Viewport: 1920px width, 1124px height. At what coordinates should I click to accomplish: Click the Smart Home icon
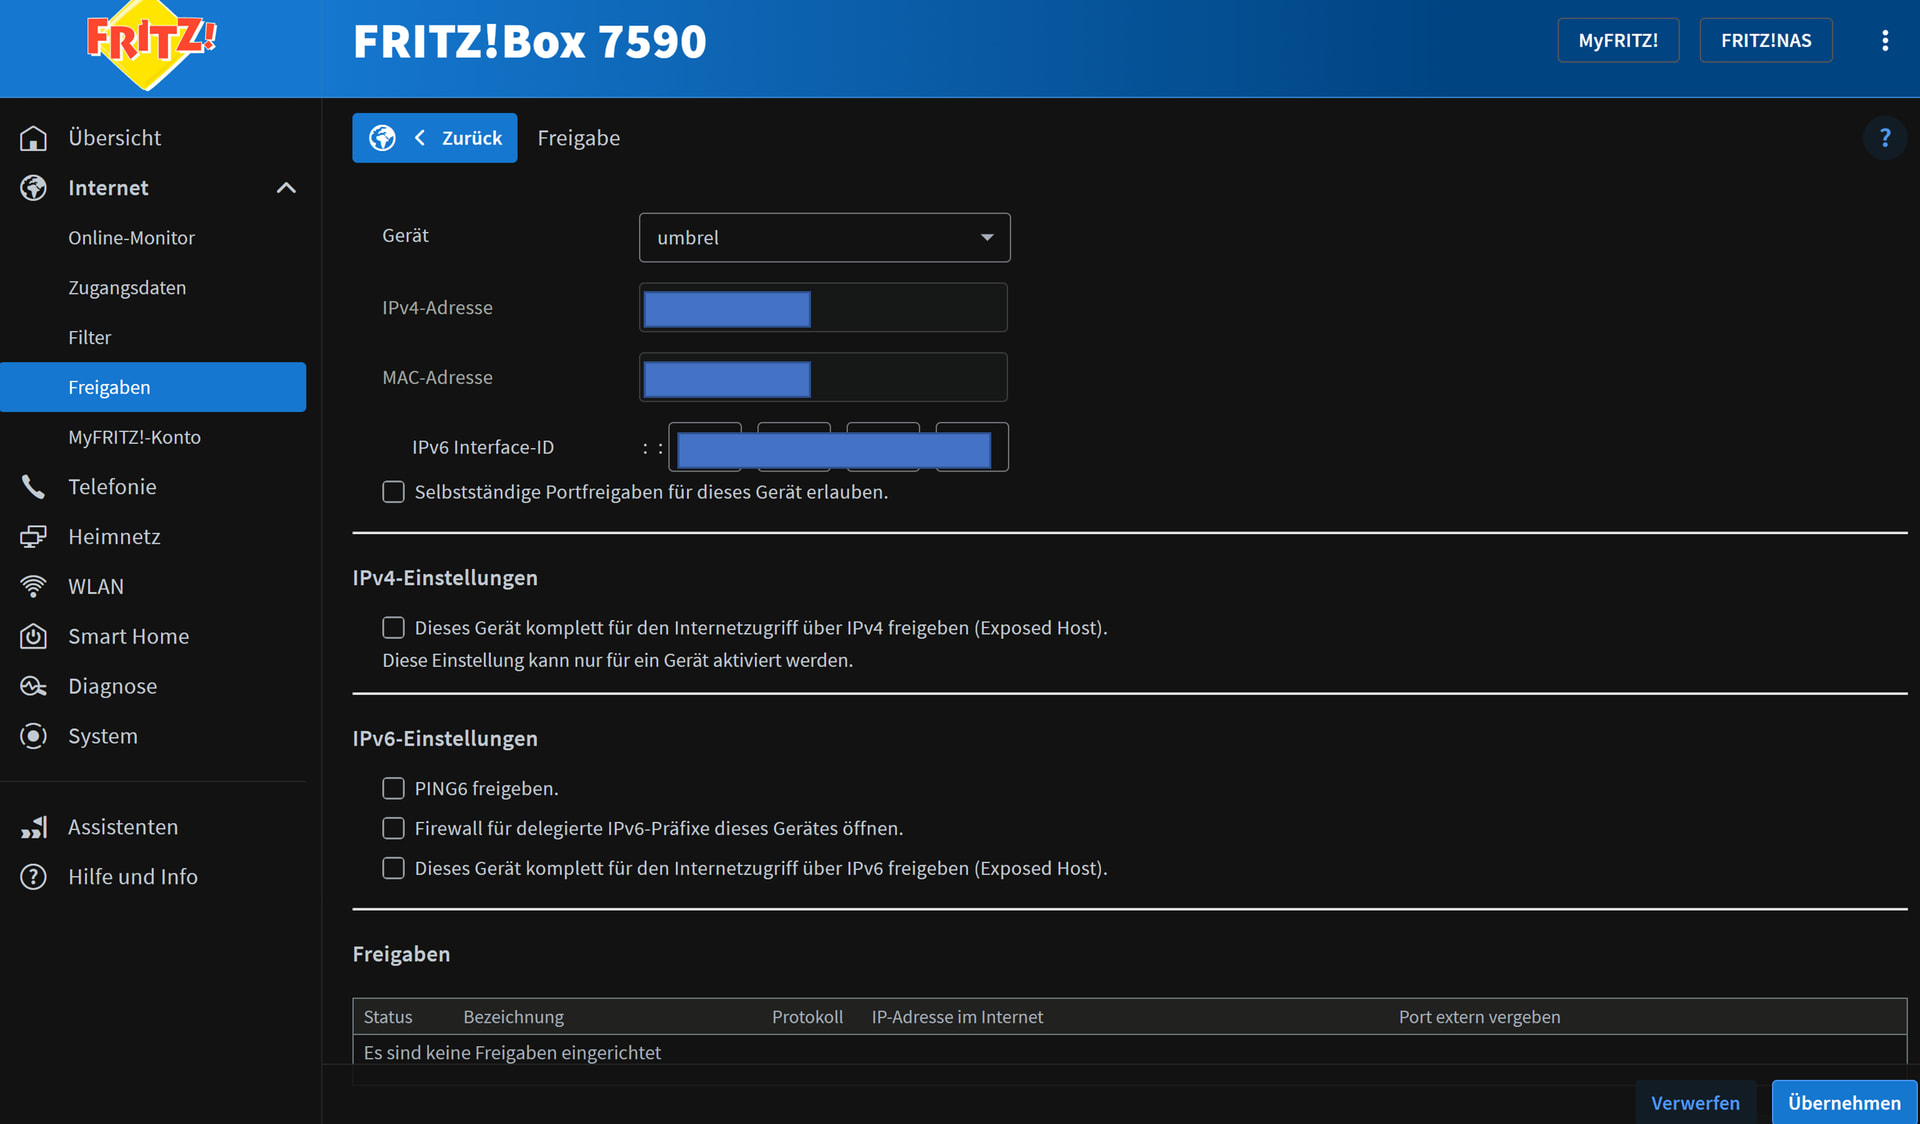(x=33, y=637)
